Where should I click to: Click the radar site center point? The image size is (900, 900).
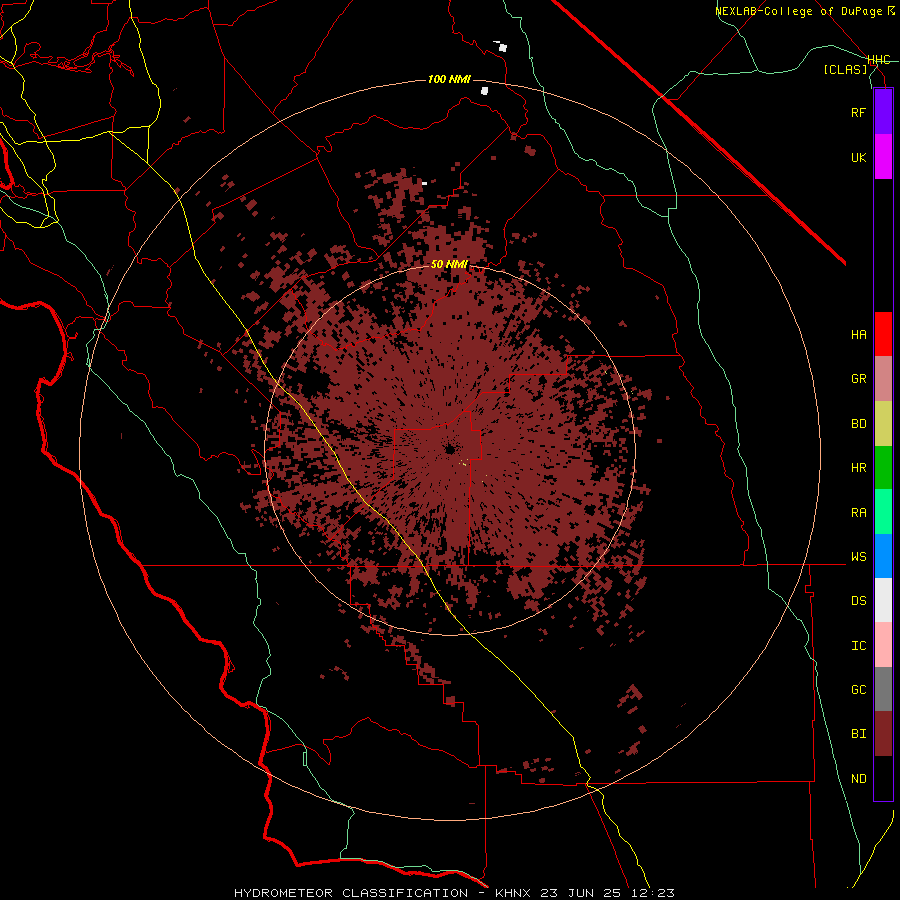pos(449,449)
